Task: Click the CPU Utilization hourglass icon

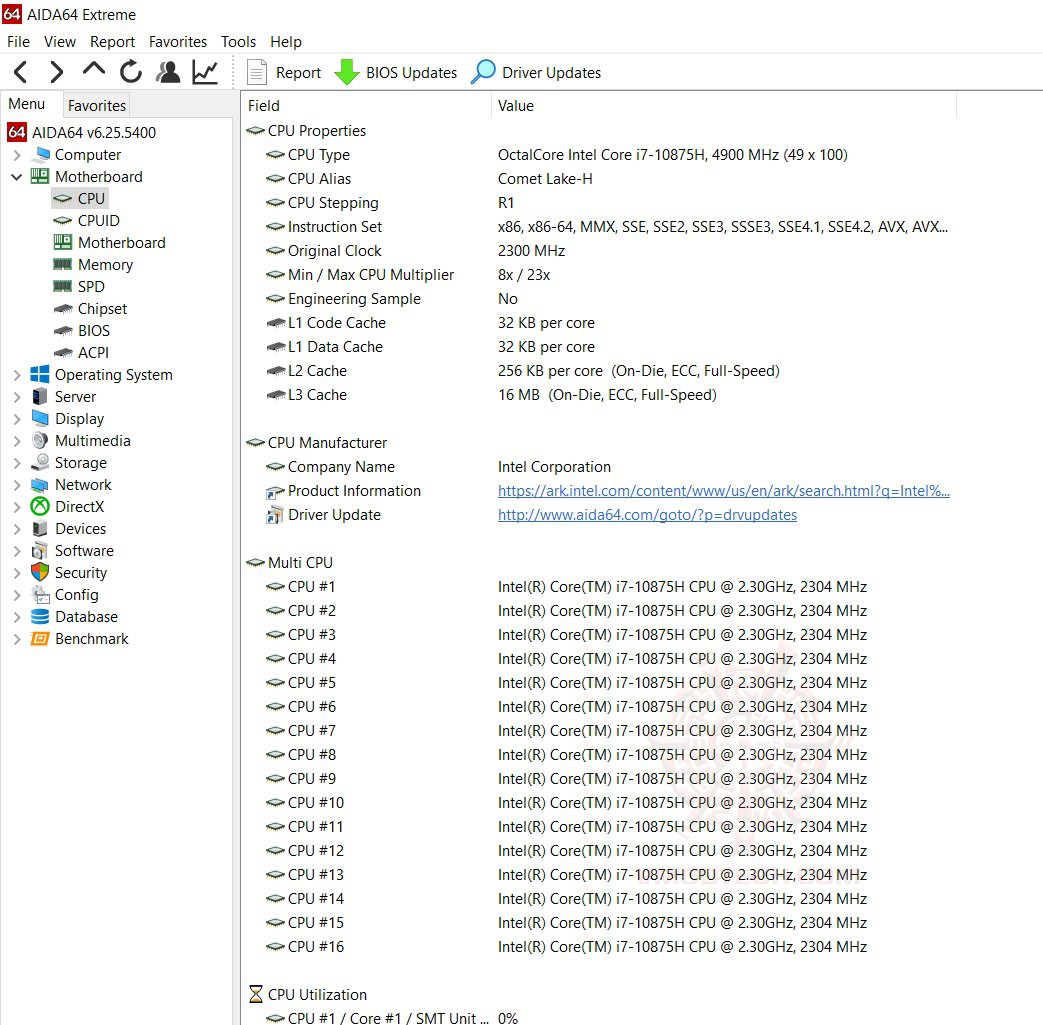Action: click(255, 994)
